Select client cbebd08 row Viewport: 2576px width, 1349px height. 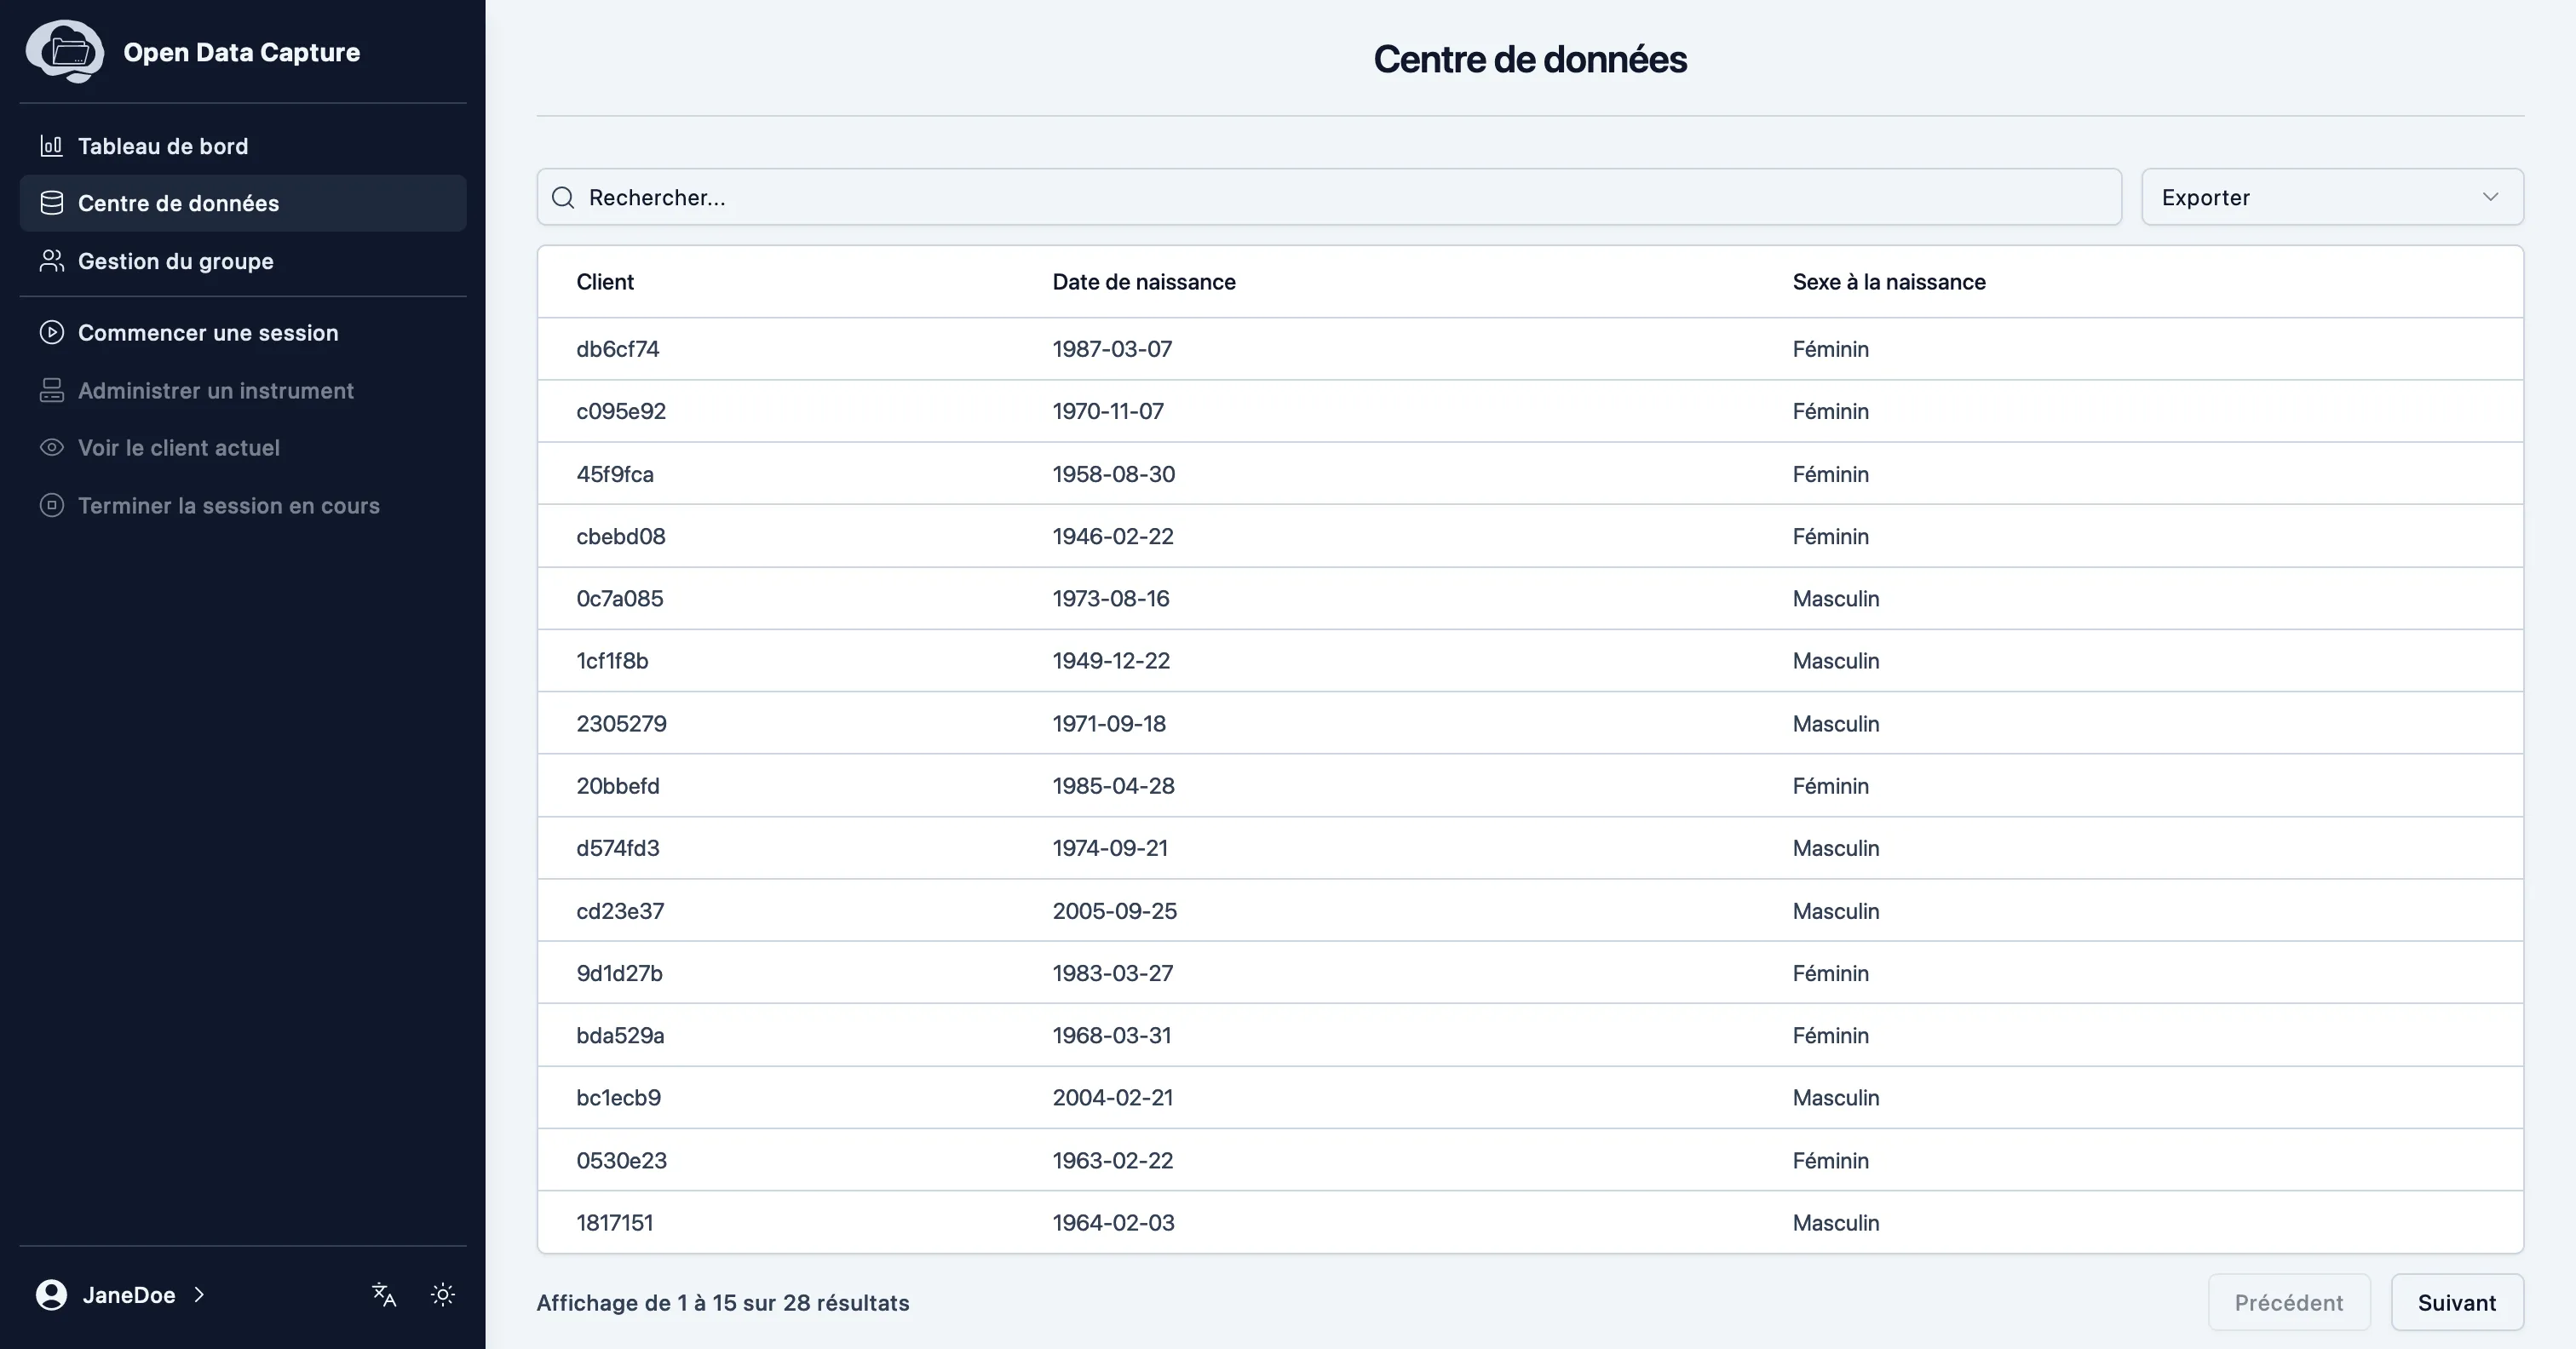(1530, 536)
